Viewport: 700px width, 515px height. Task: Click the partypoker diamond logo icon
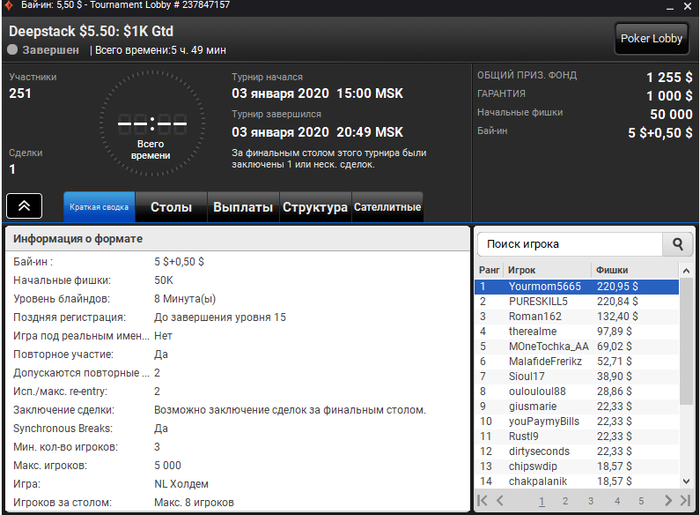[x=9, y=6]
